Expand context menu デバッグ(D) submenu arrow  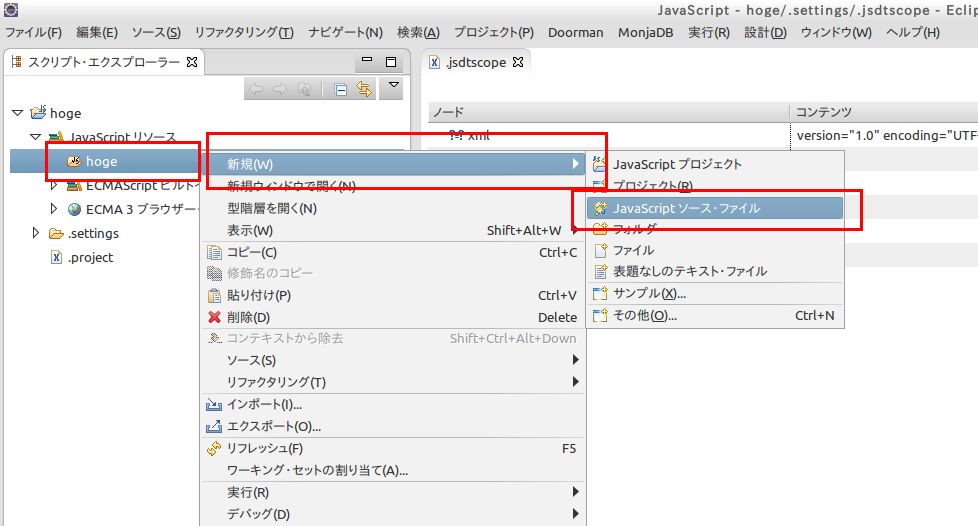click(575, 514)
